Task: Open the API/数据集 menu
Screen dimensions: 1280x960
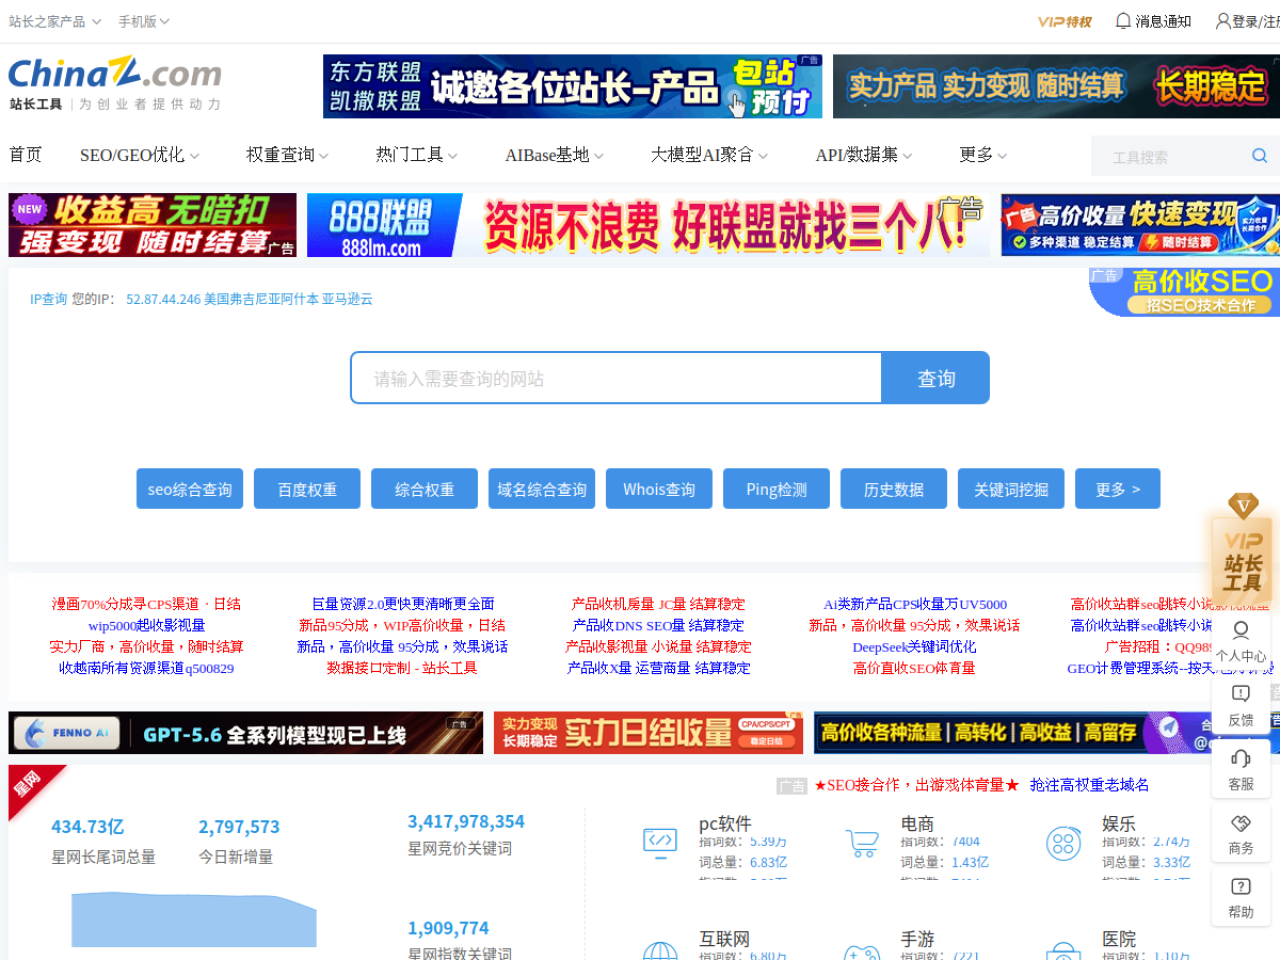Action: pyautogui.click(x=865, y=155)
